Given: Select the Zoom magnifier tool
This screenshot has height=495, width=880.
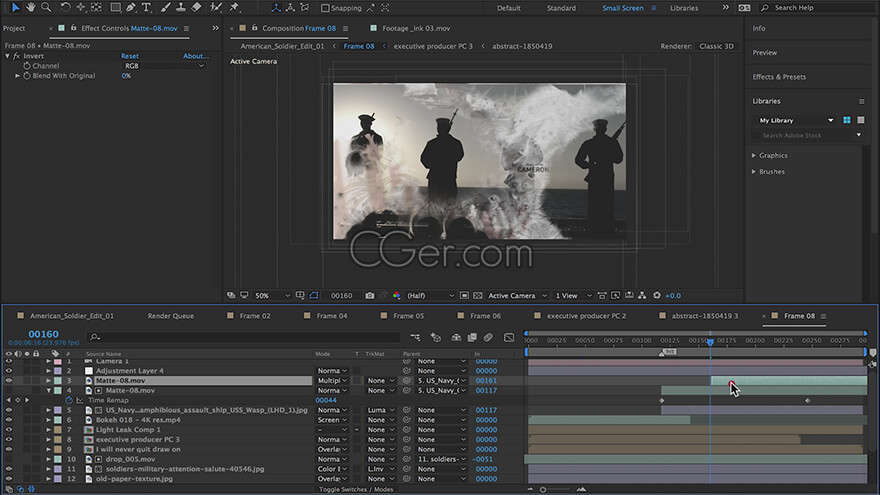Looking at the screenshot, I should 46,7.
